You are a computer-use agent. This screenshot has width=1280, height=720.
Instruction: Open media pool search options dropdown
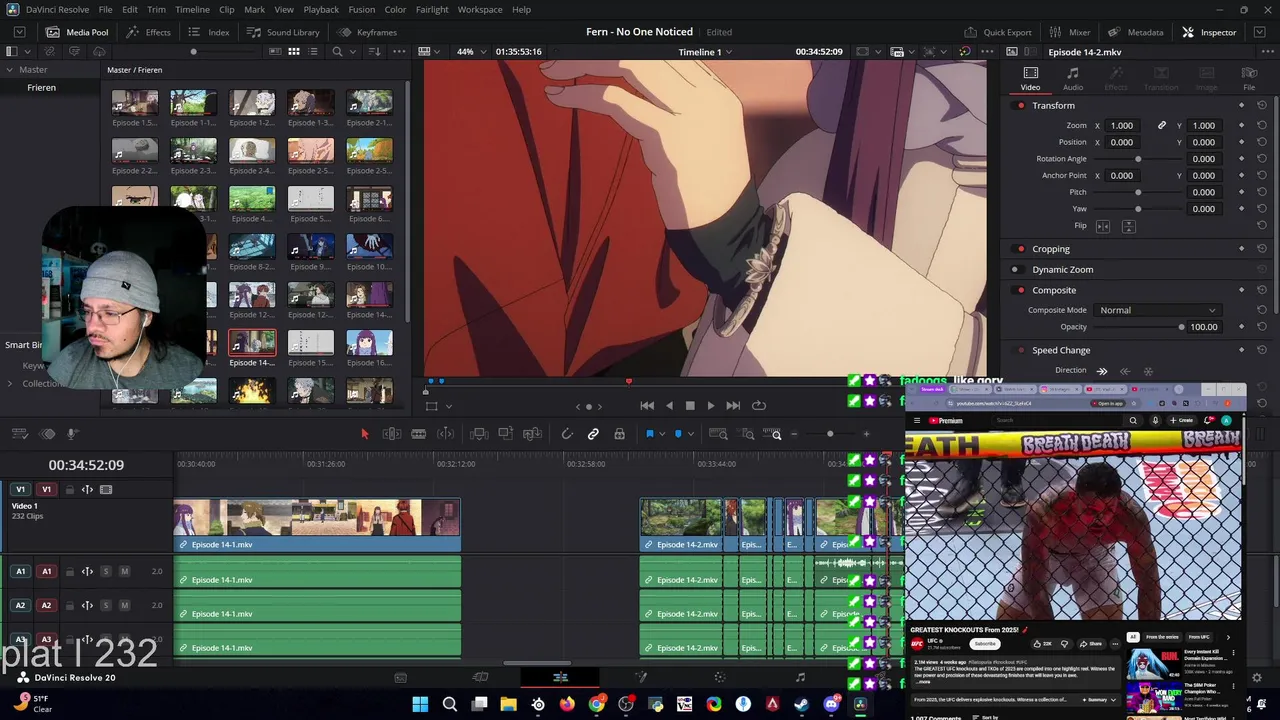pyautogui.click(x=354, y=52)
